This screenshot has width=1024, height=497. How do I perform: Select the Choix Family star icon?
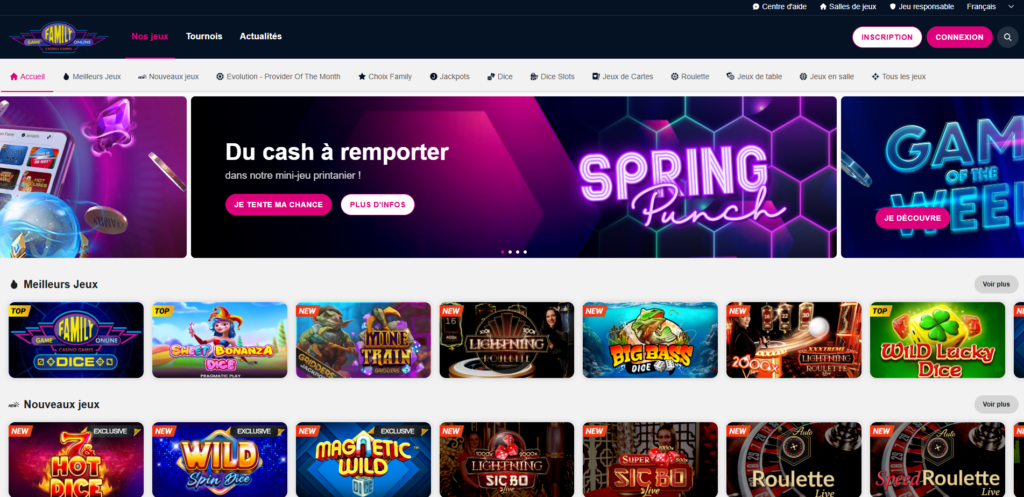click(x=362, y=76)
